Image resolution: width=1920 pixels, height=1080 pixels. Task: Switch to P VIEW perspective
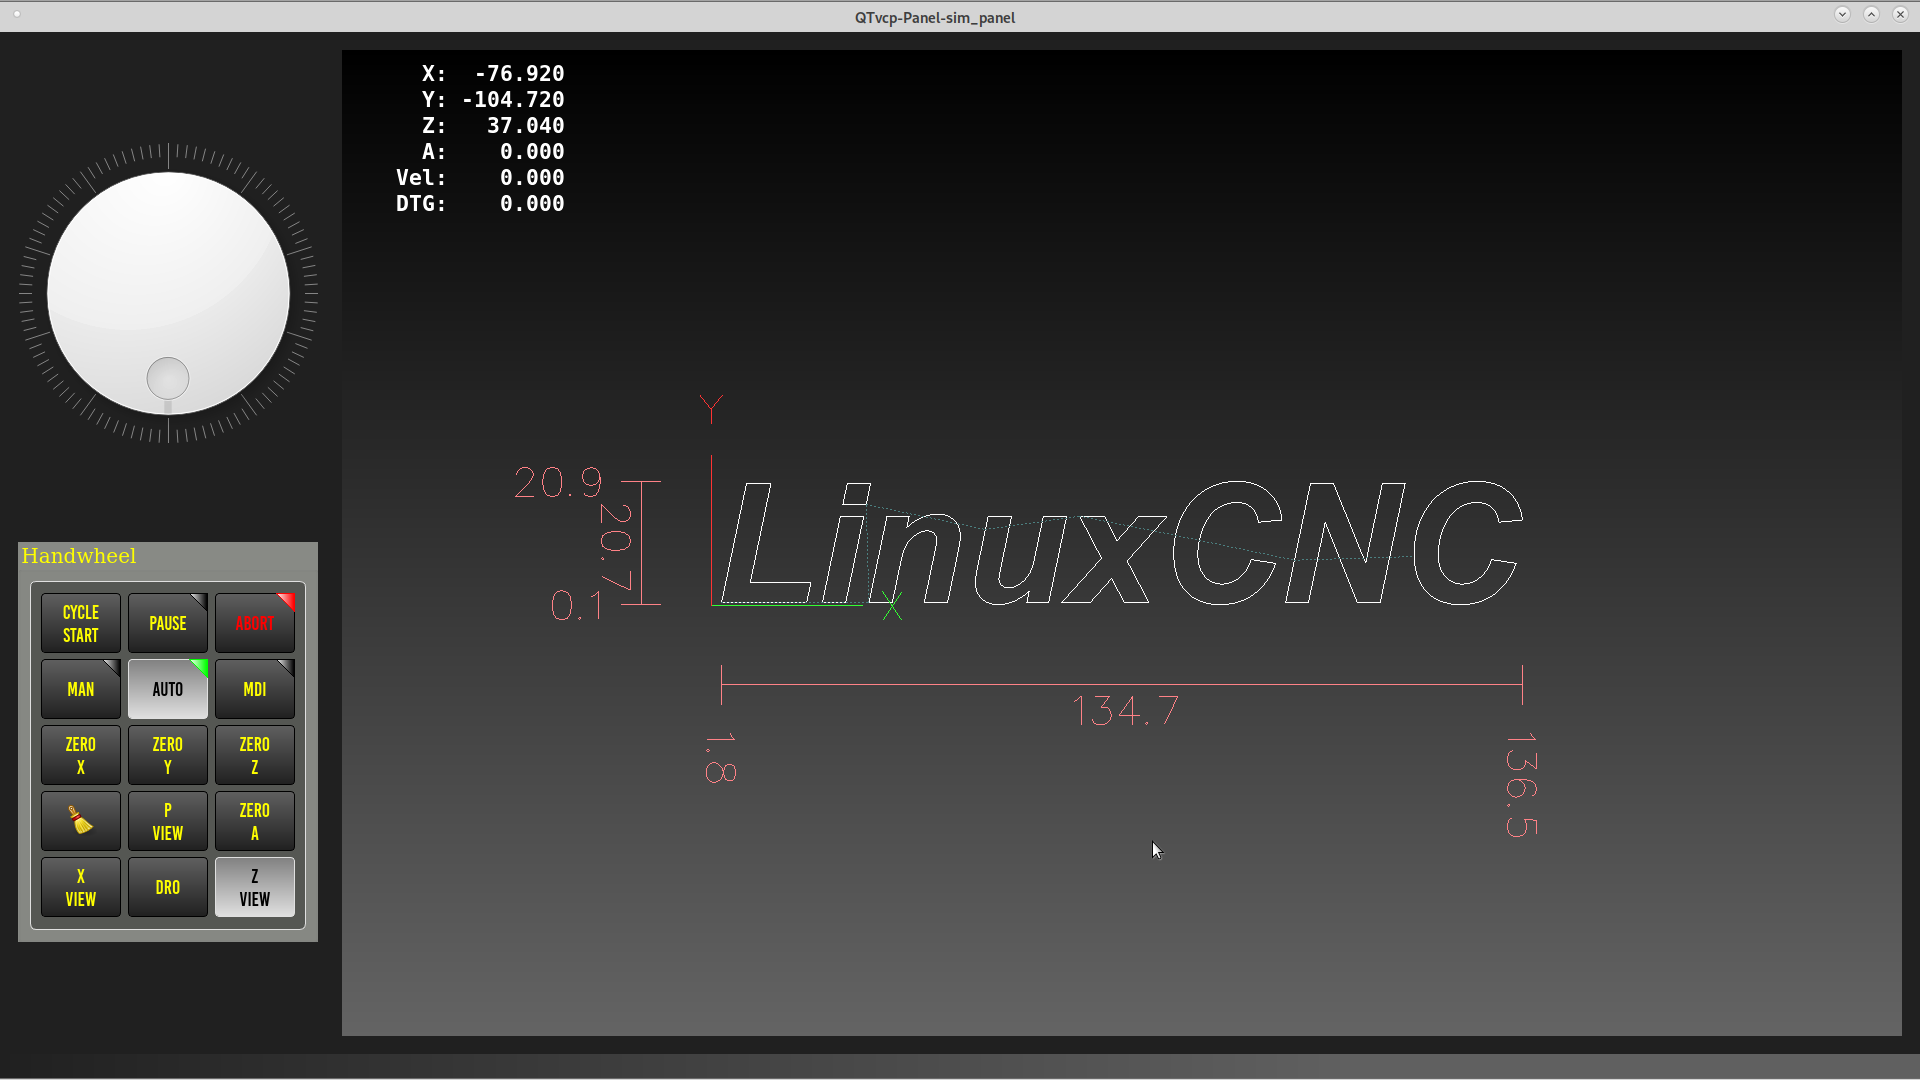(x=168, y=821)
